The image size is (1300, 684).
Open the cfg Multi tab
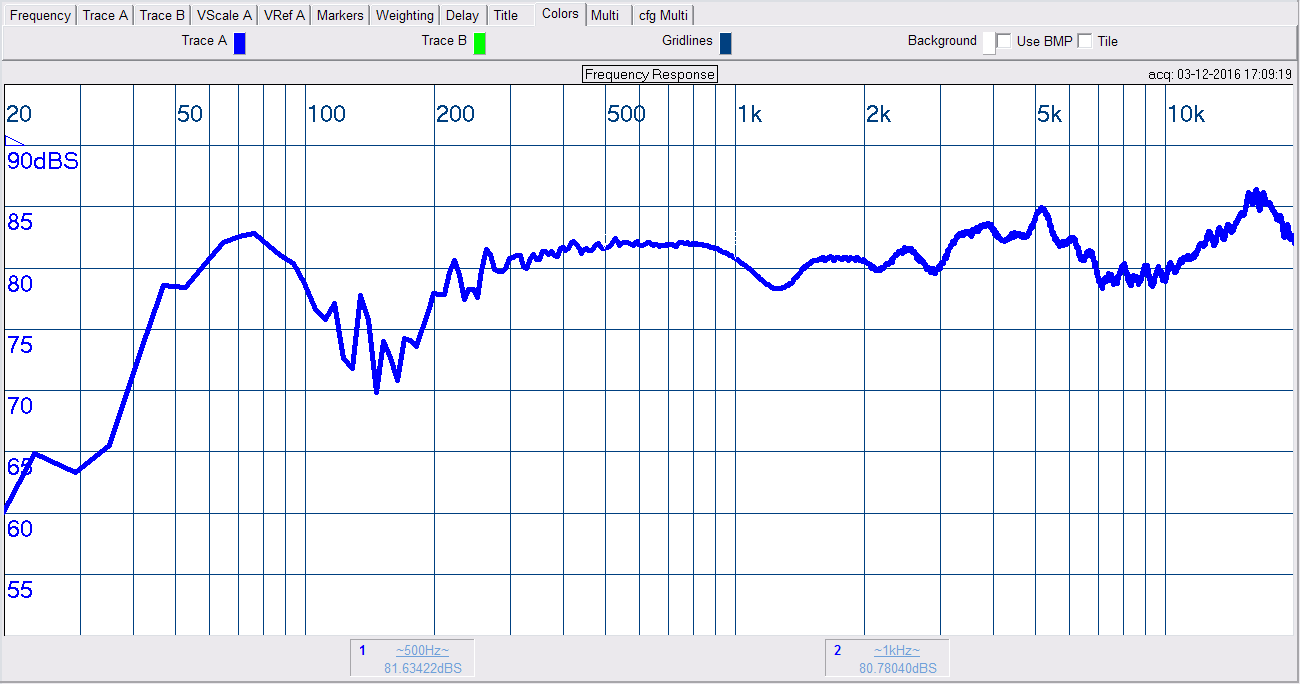coord(663,15)
